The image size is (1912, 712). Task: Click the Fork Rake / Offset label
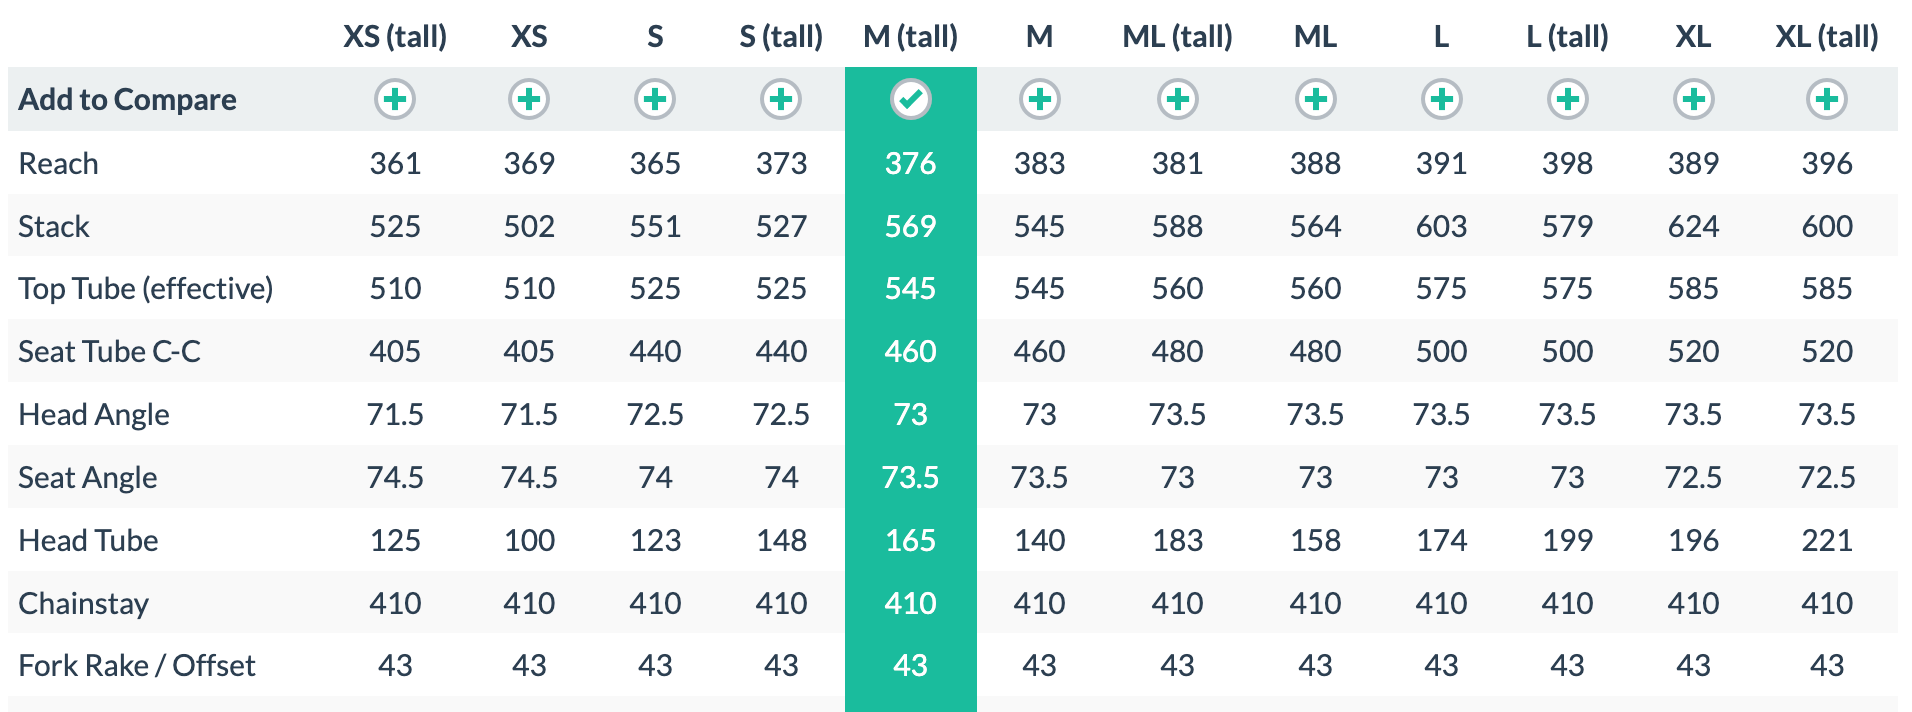(137, 666)
